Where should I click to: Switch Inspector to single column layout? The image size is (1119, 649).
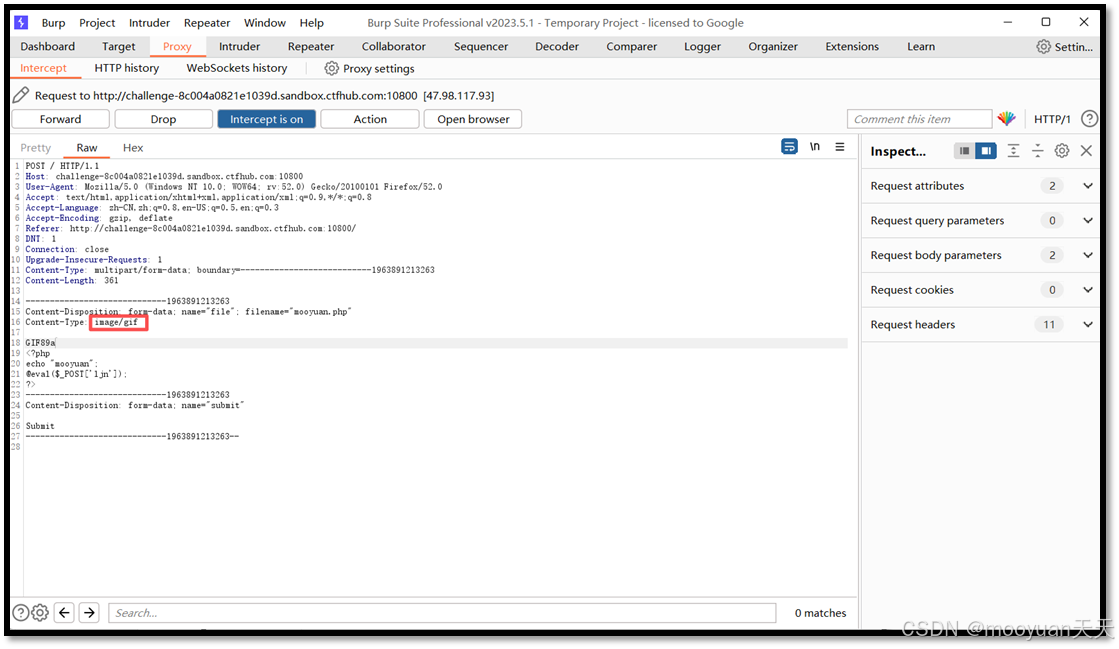965,151
